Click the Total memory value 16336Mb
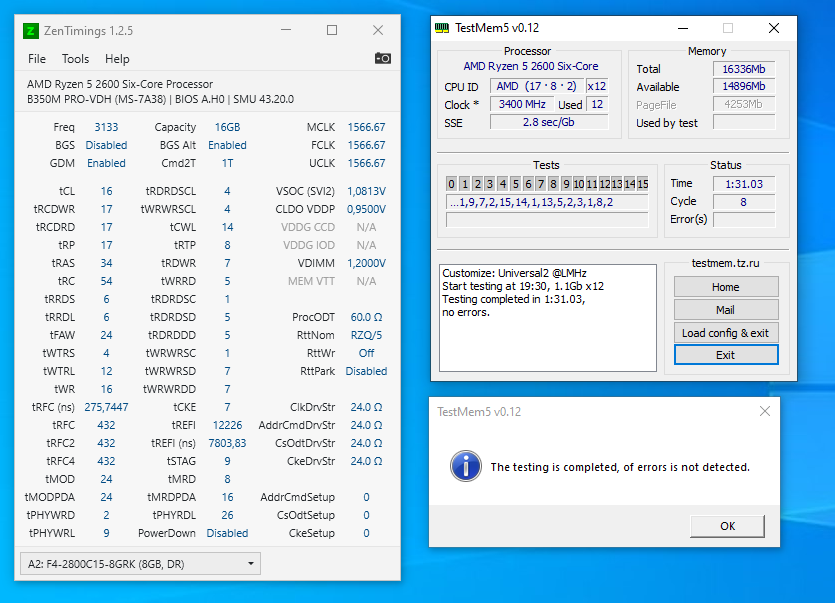The image size is (835, 603). tap(744, 69)
